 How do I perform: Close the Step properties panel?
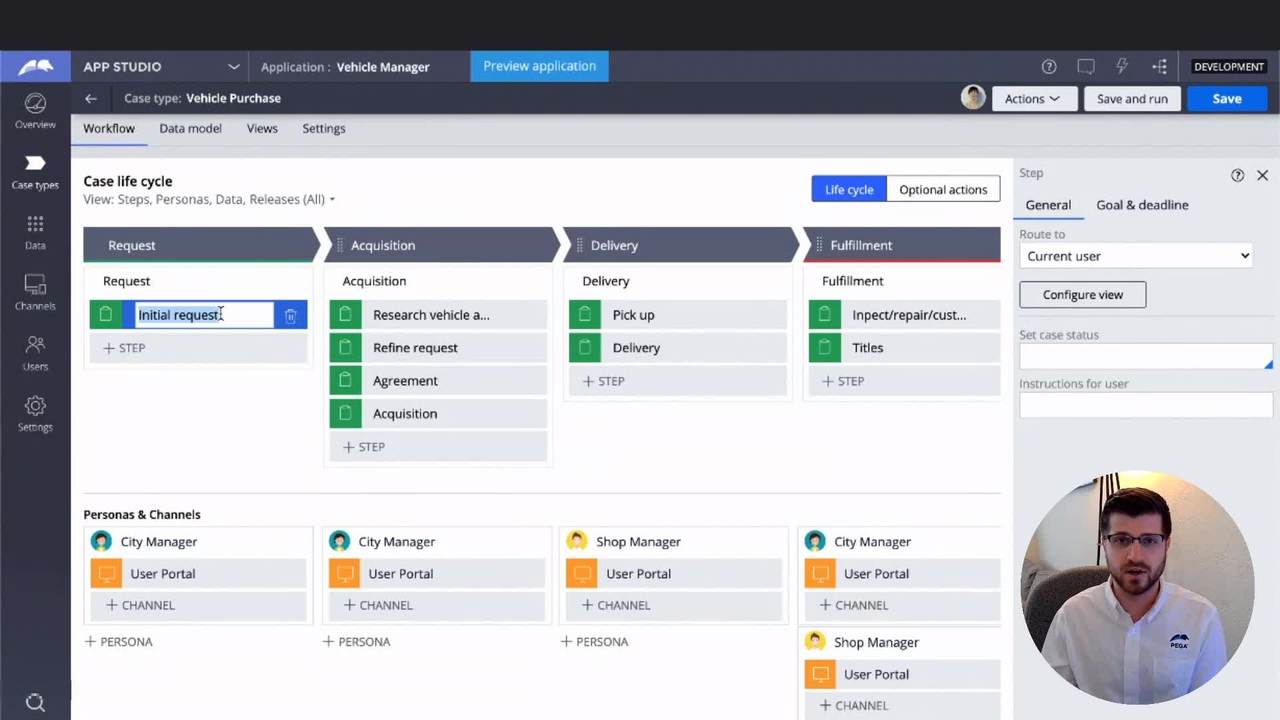coord(1262,175)
